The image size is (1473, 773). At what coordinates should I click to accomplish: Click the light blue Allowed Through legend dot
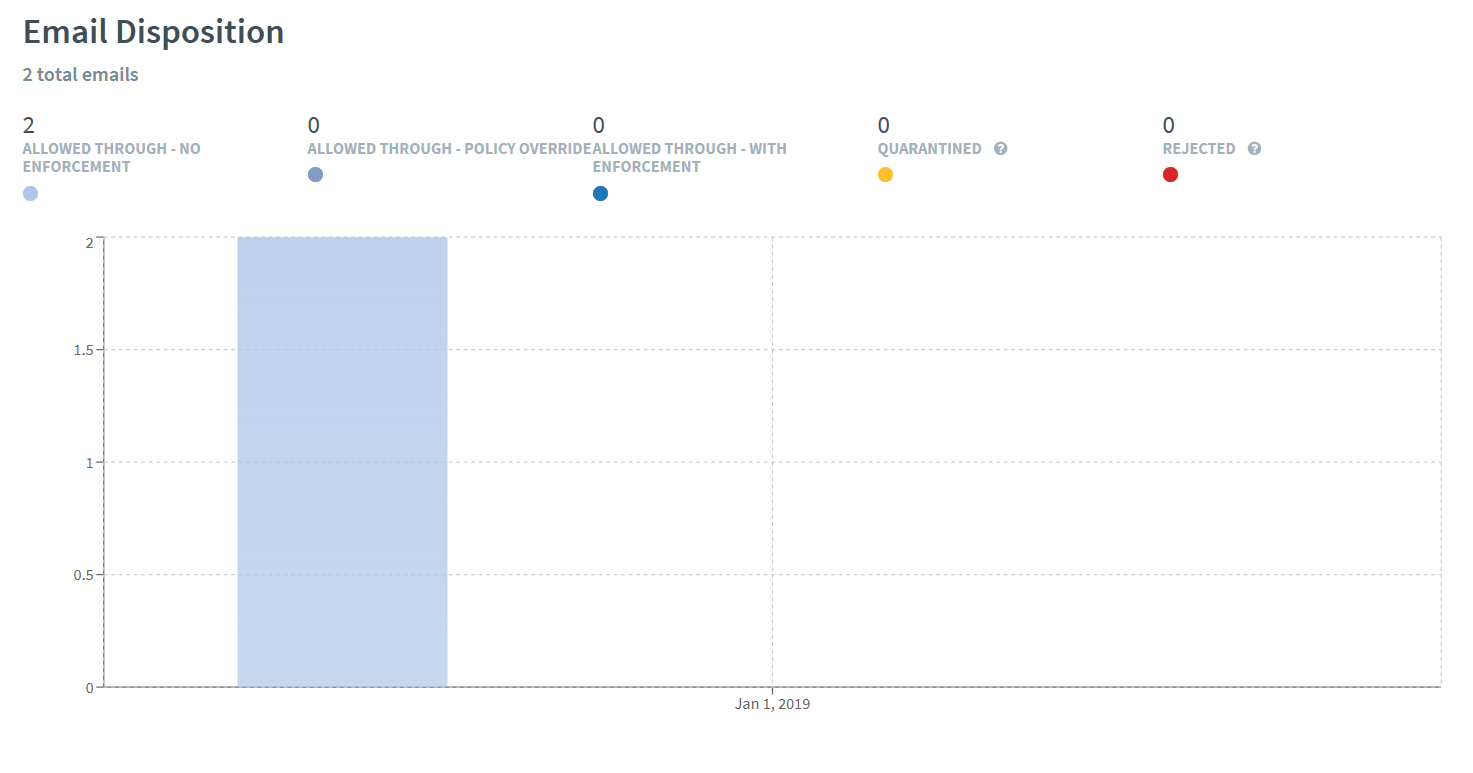click(29, 193)
